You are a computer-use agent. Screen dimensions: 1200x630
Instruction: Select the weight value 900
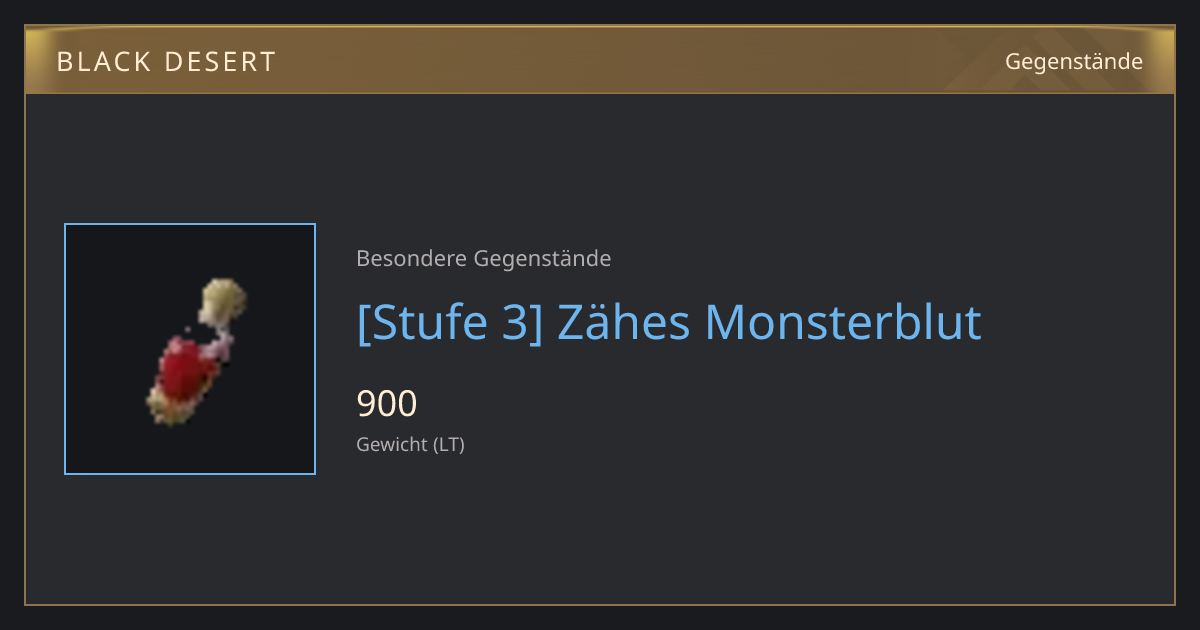click(387, 404)
